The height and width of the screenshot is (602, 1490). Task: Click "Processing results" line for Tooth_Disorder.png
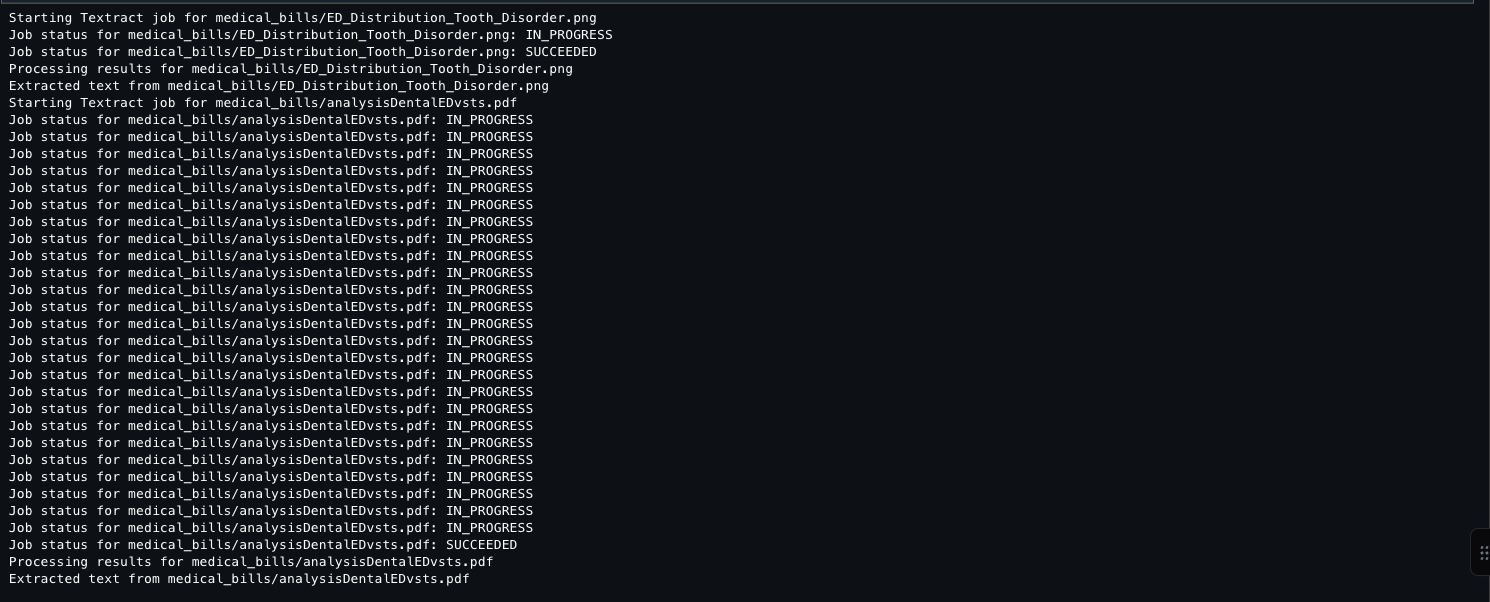pyautogui.click(x=290, y=69)
